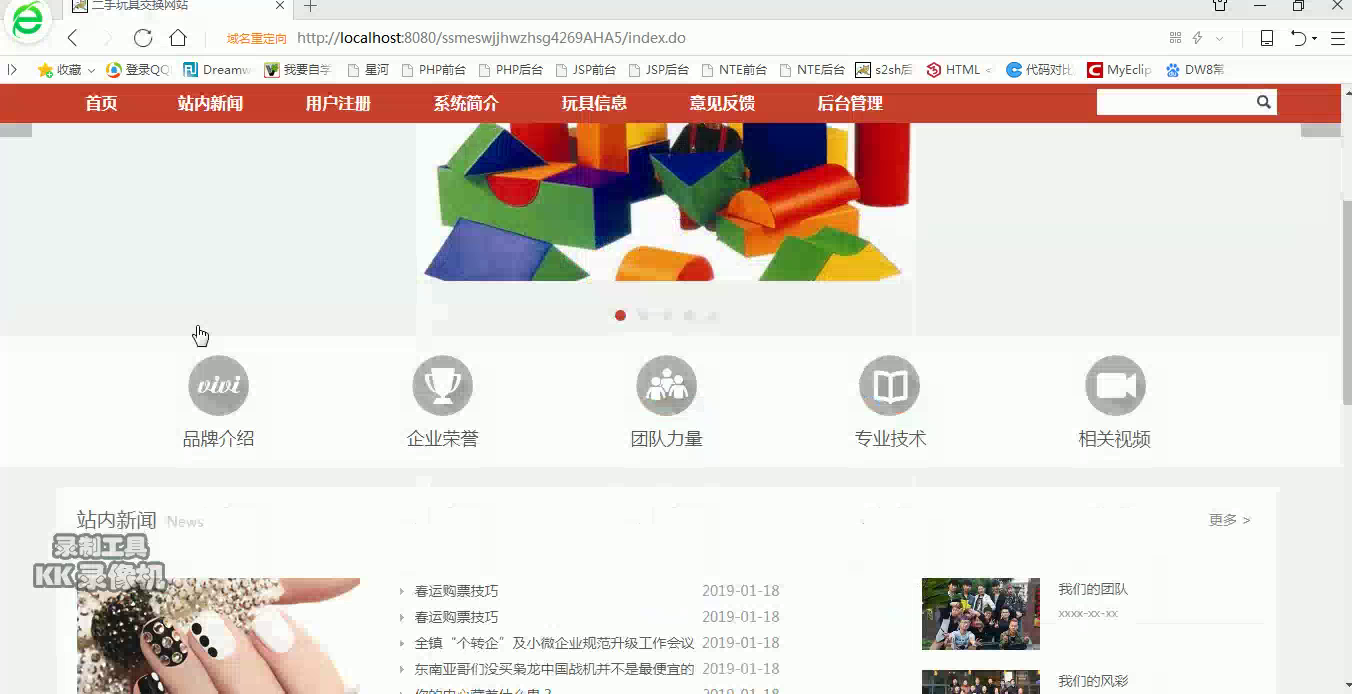
Task: Click the nail art news image
Action: pos(218,636)
